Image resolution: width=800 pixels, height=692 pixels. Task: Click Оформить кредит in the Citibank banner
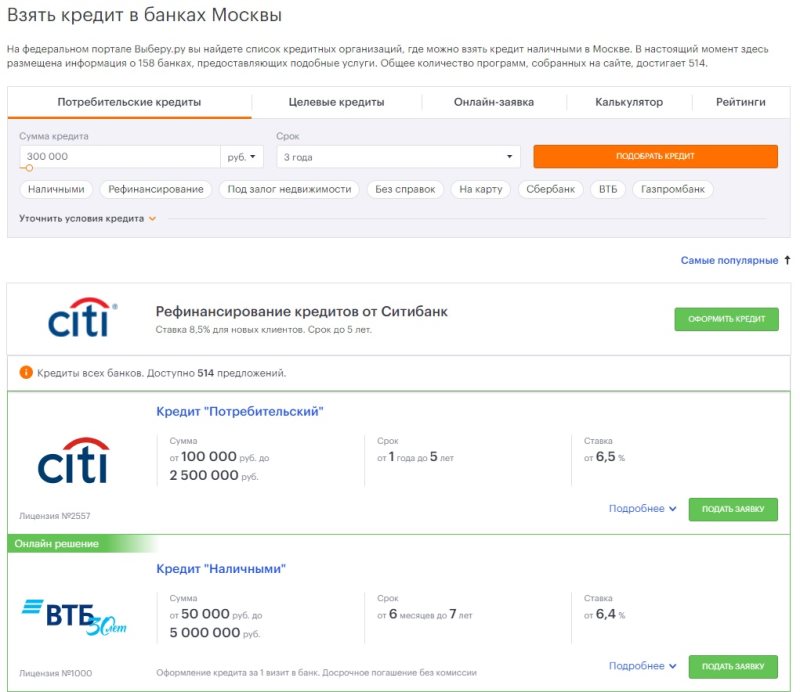(x=726, y=320)
